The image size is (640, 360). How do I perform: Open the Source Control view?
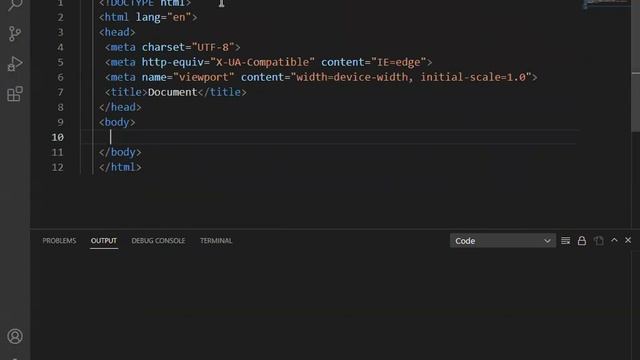click(x=15, y=33)
